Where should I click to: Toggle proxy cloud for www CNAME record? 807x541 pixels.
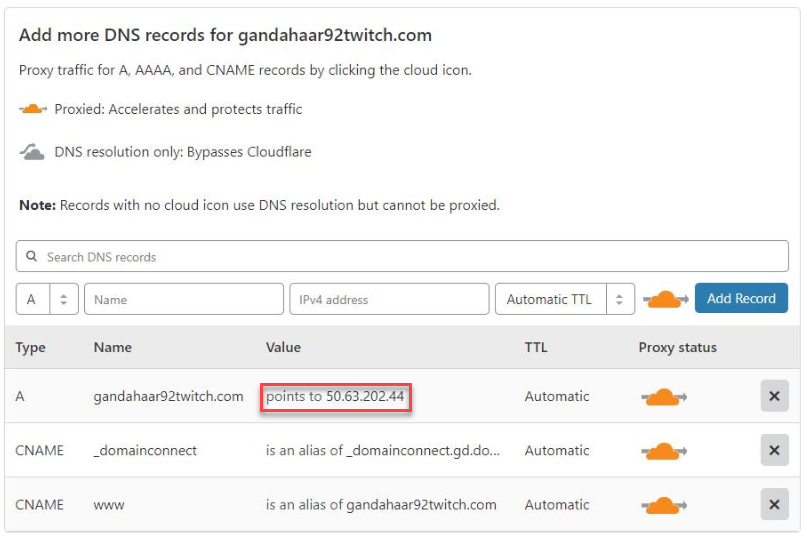[664, 505]
